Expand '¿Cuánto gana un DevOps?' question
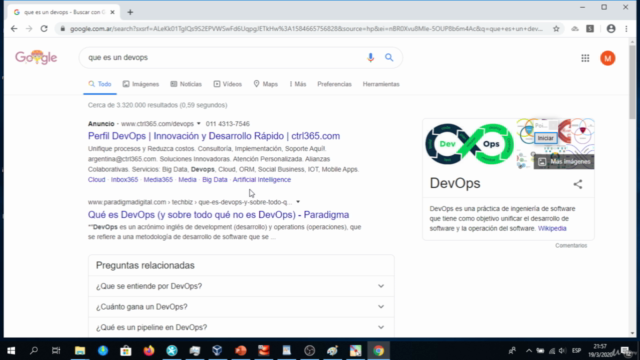The width and height of the screenshot is (640, 360). [241, 307]
